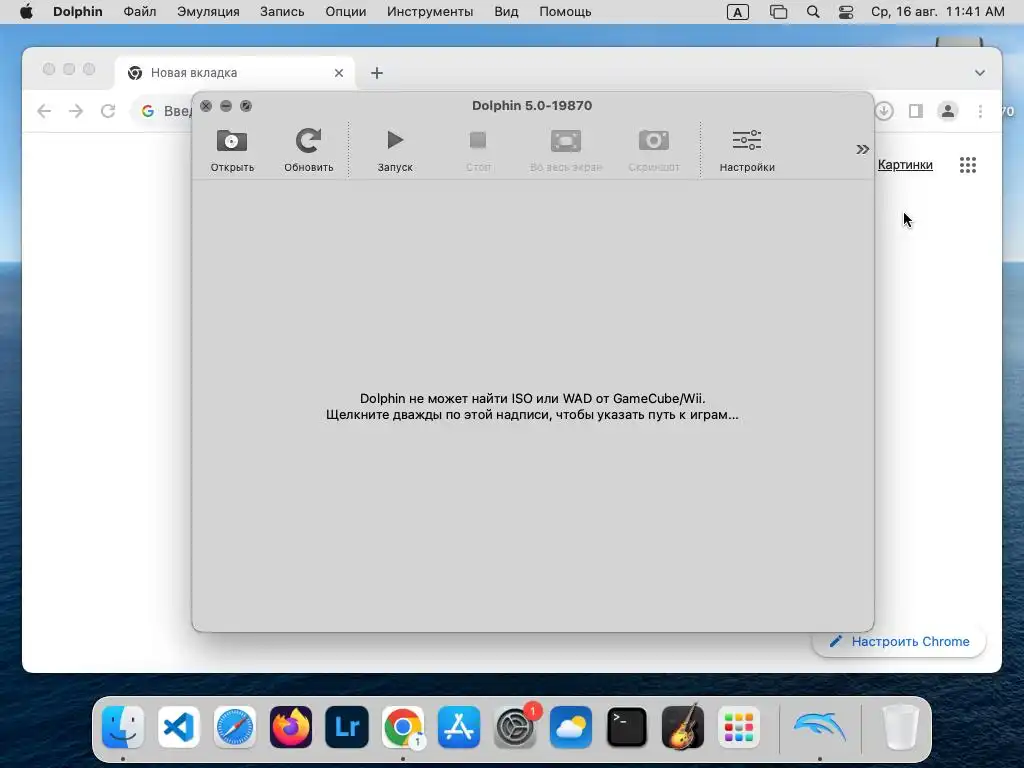Launch Lightroom from the Dock
The height and width of the screenshot is (768, 1024).
[x=347, y=727]
